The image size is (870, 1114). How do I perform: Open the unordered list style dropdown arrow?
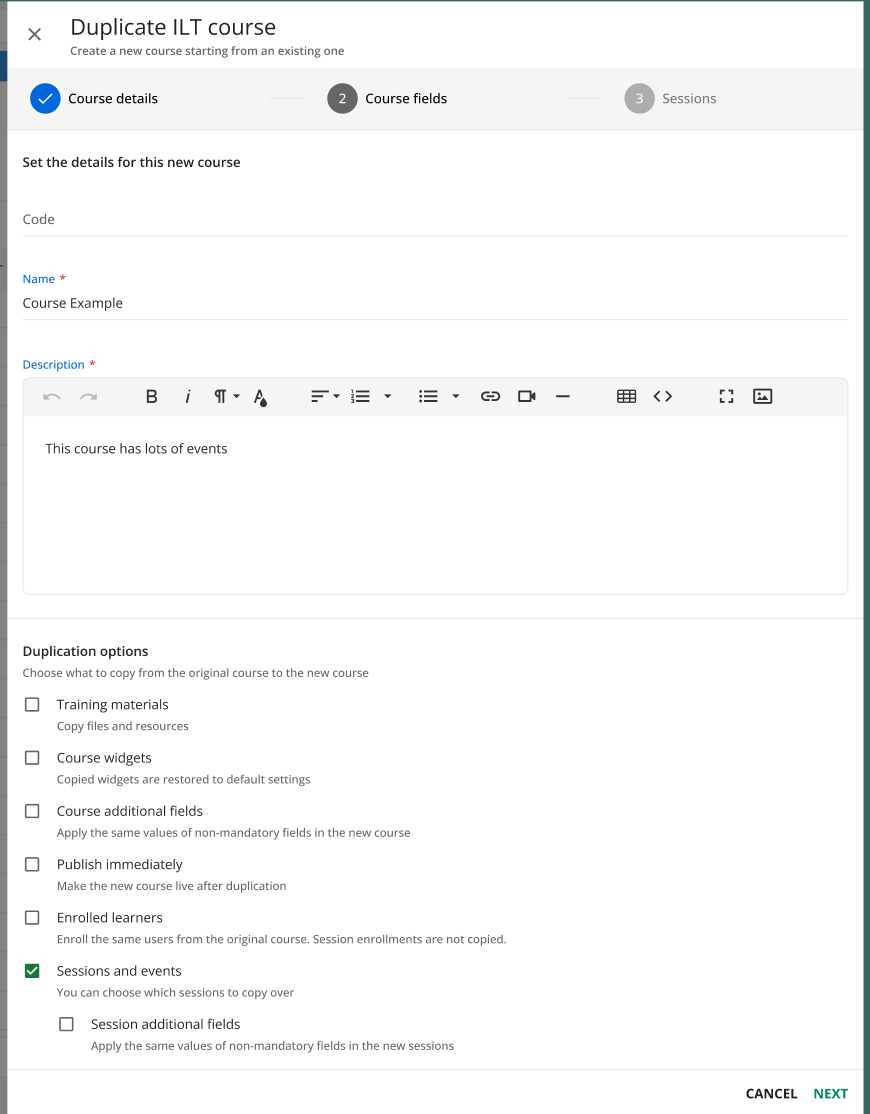pos(456,396)
